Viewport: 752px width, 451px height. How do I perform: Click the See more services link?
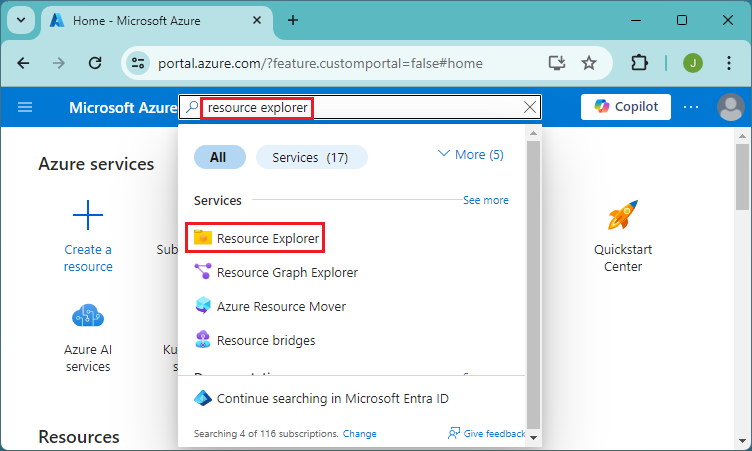pos(486,200)
